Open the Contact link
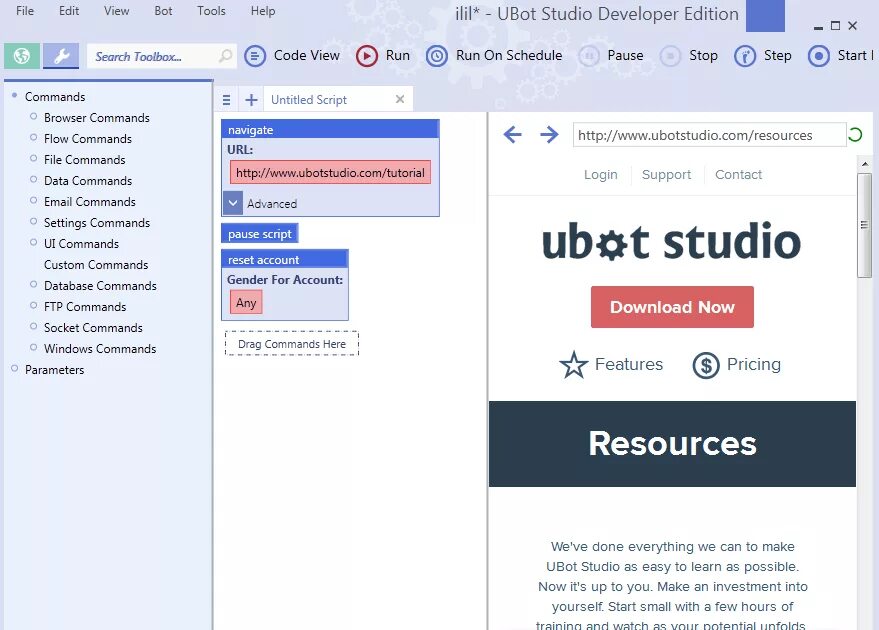 pyautogui.click(x=738, y=174)
